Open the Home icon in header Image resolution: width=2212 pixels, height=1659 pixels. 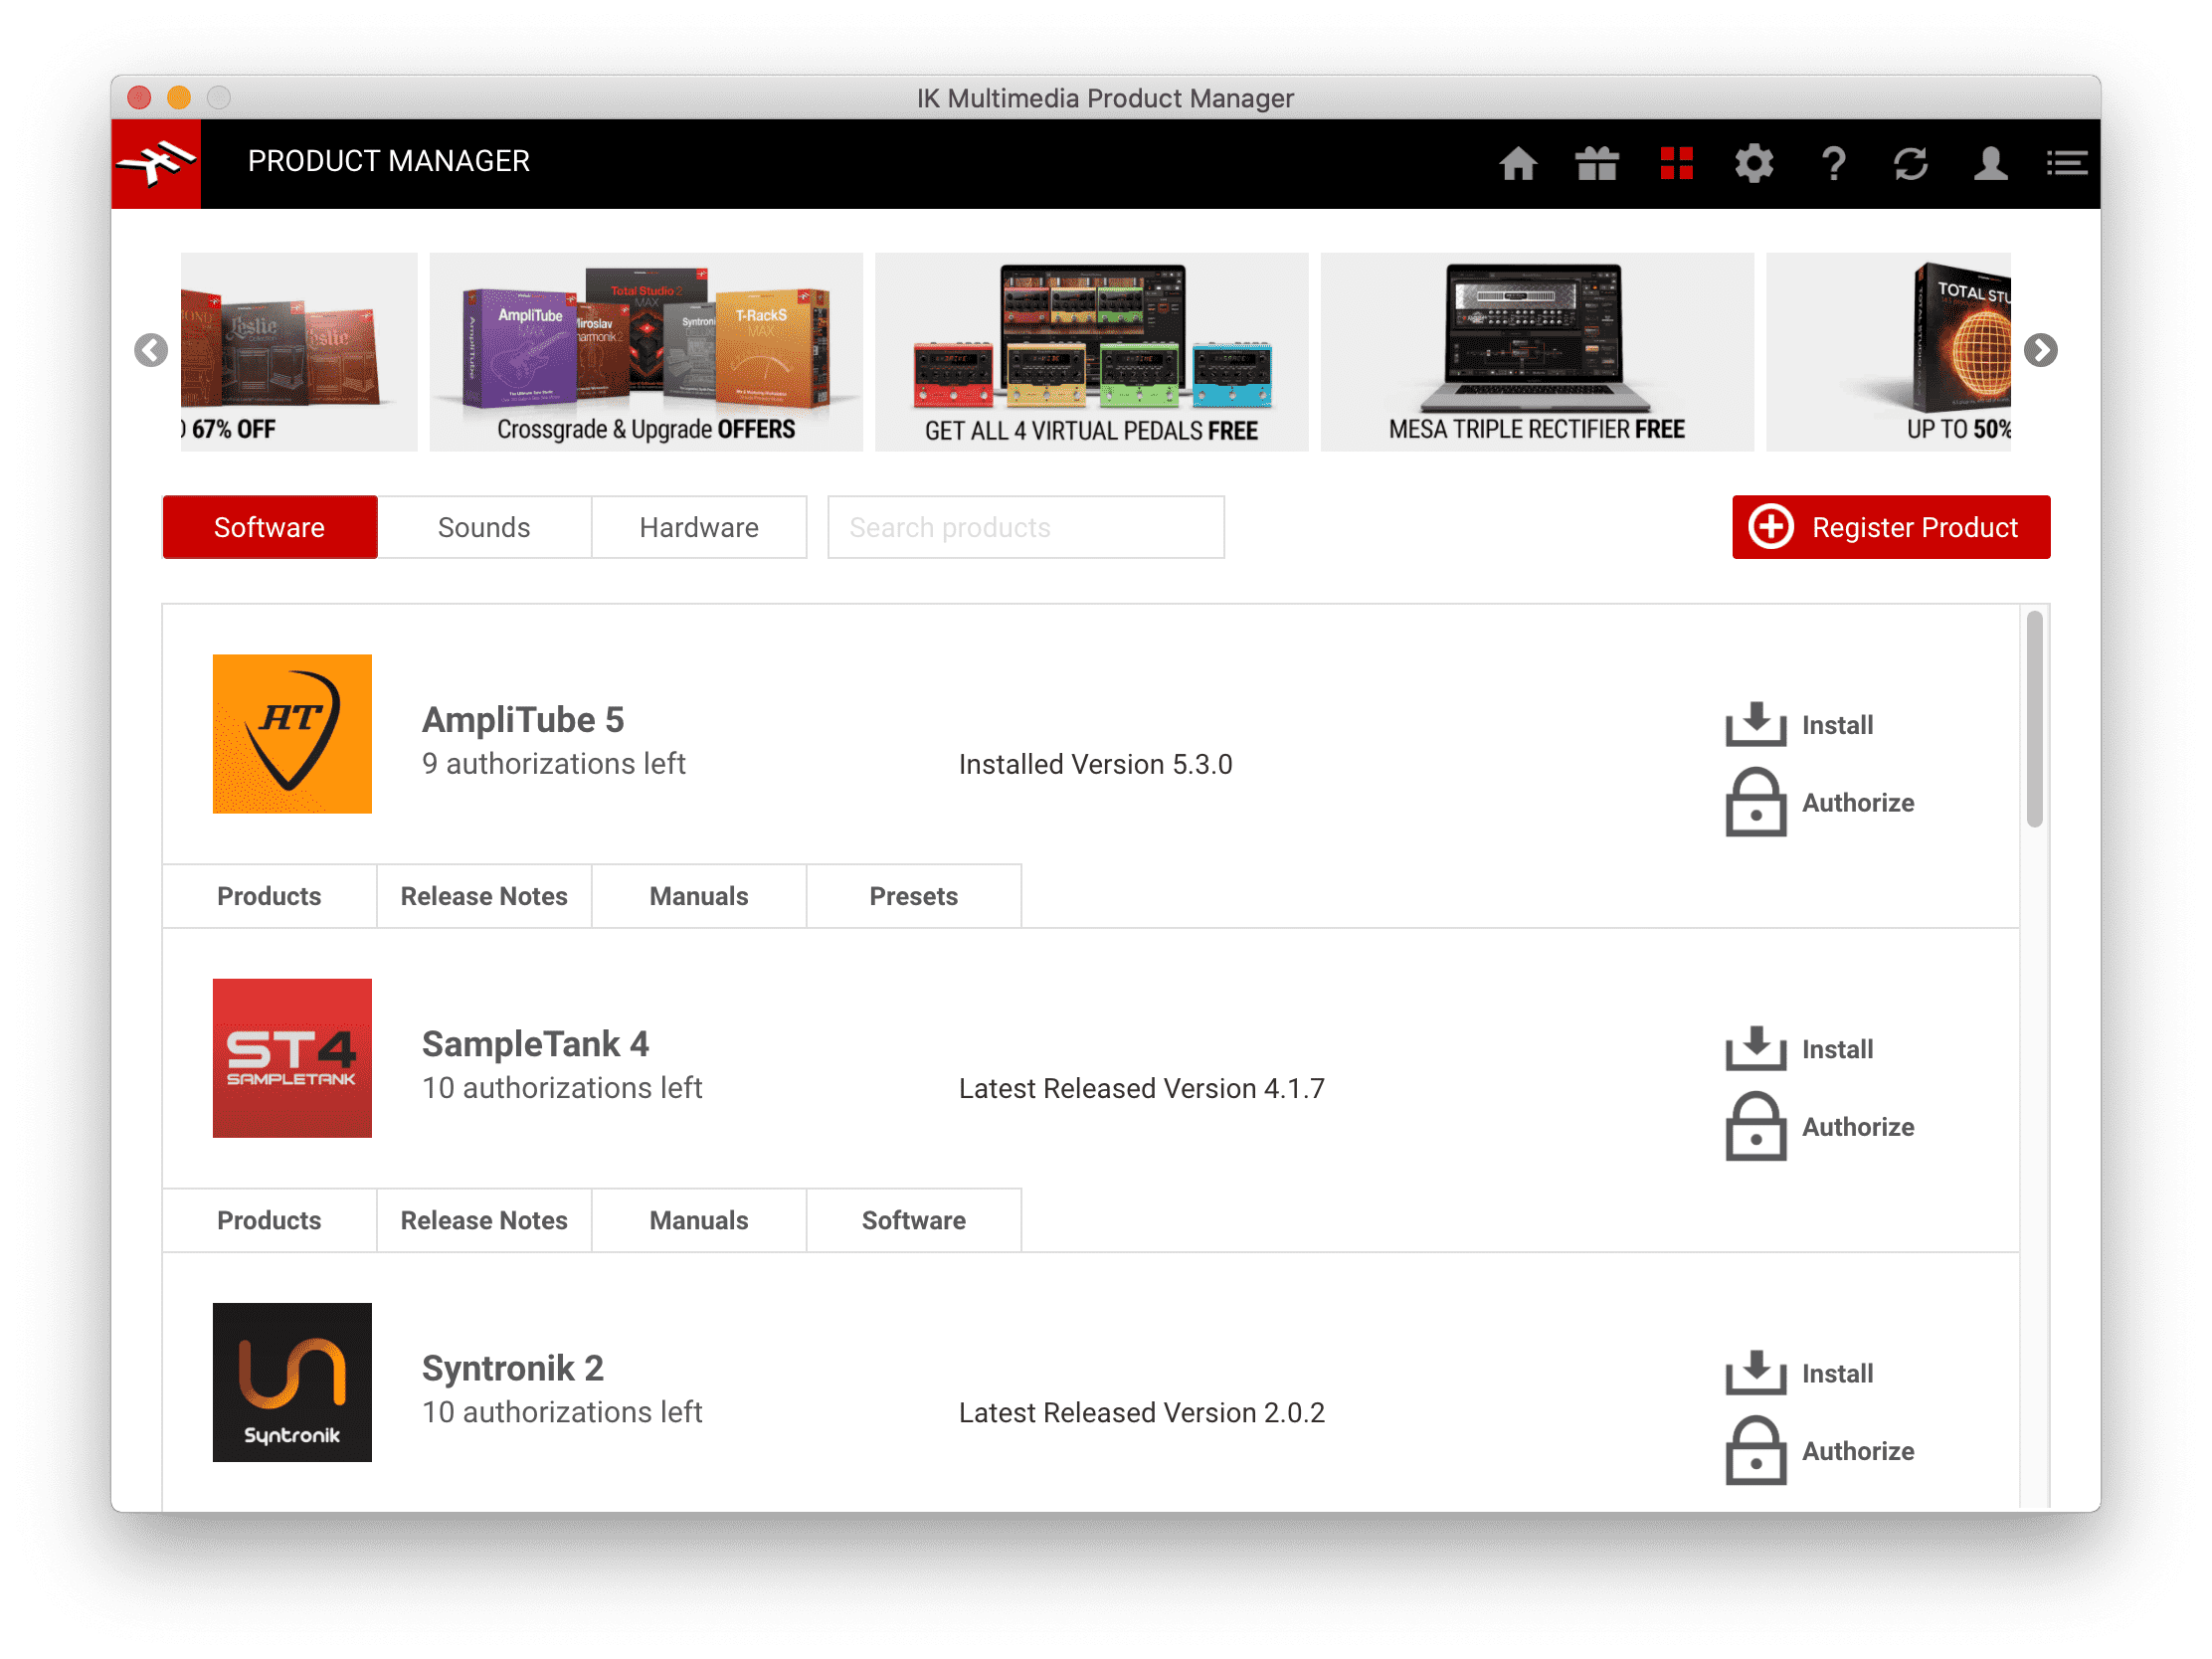[1517, 163]
